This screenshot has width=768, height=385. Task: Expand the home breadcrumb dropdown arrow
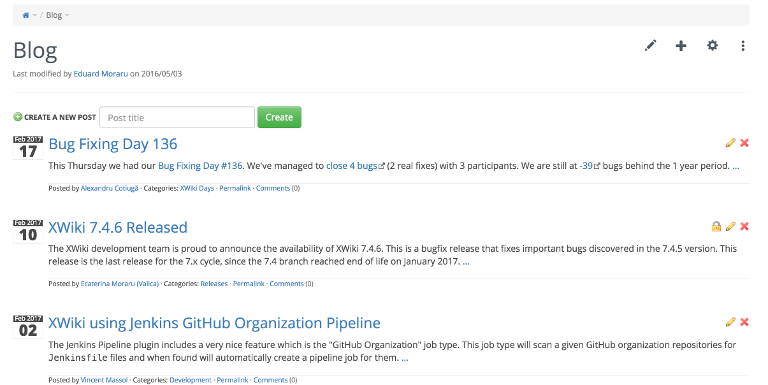[35, 16]
